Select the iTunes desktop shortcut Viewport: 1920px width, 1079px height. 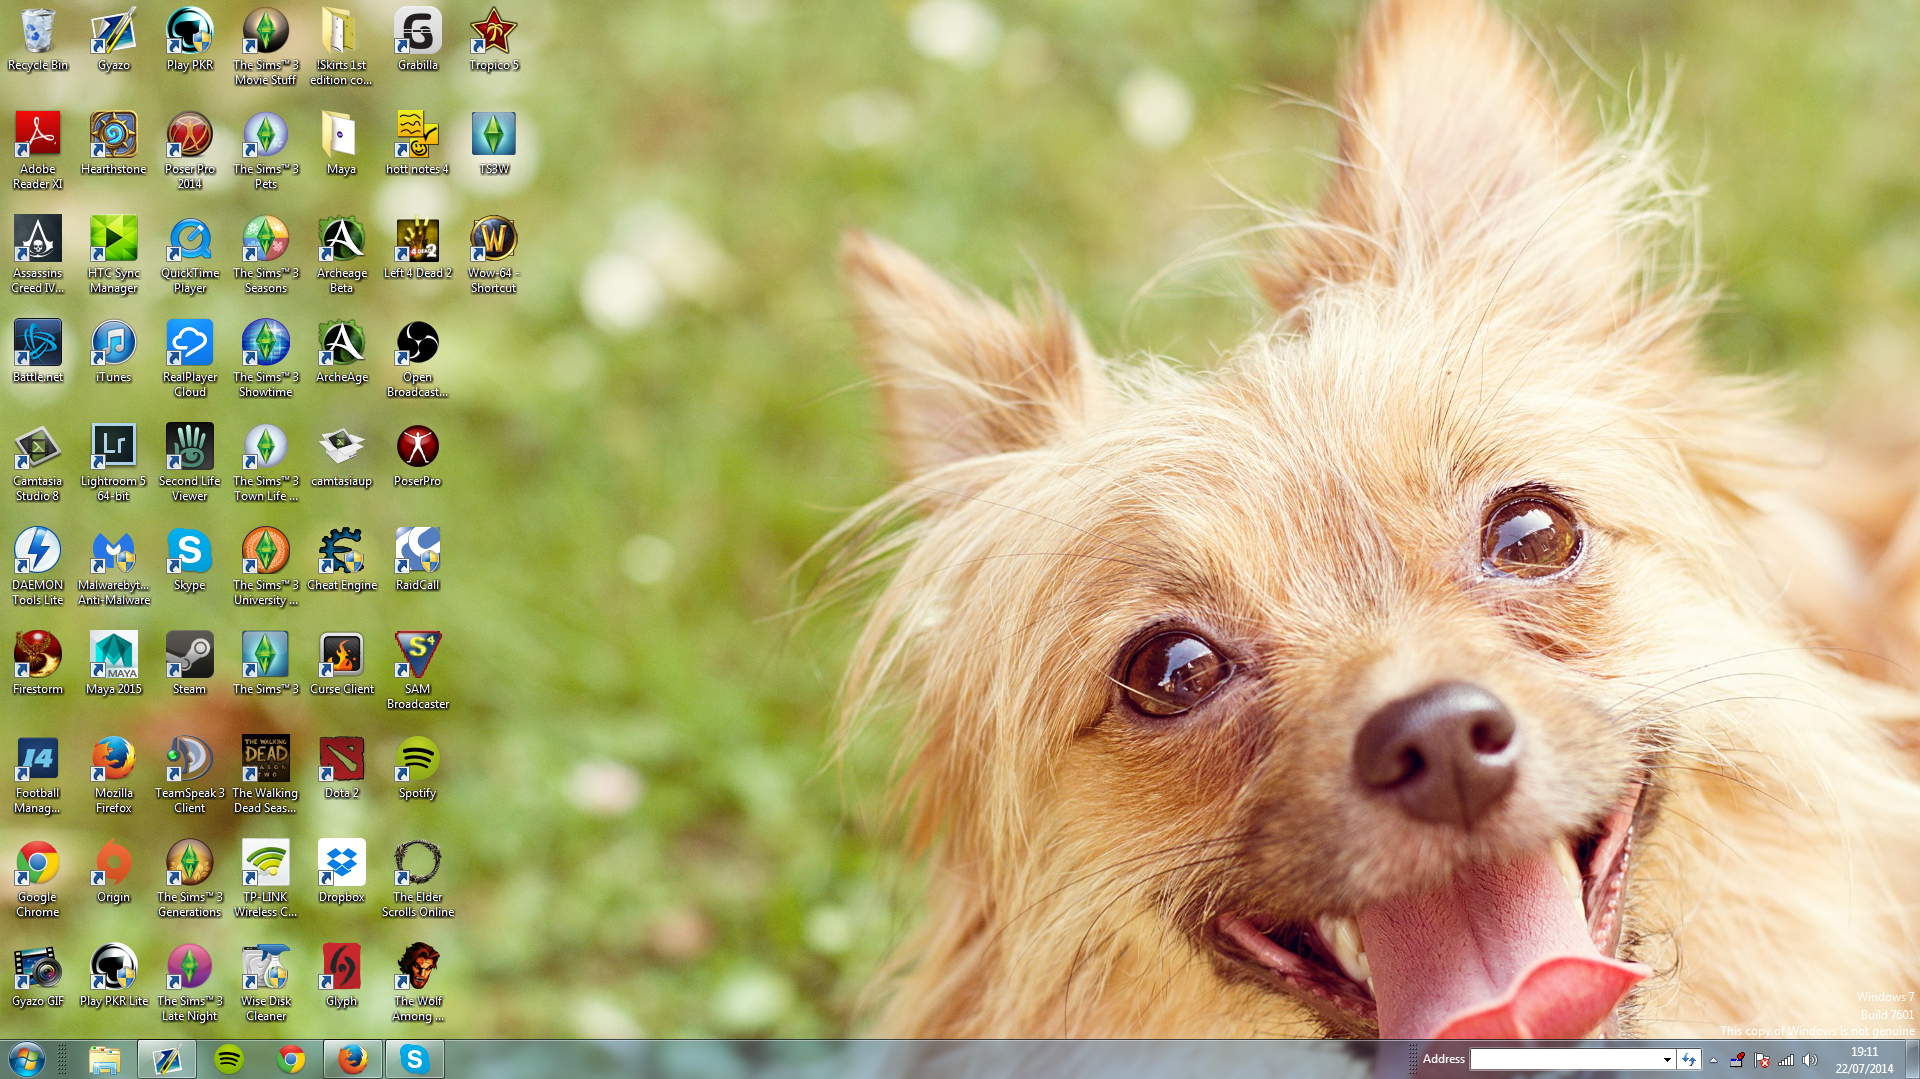(x=114, y=352)
